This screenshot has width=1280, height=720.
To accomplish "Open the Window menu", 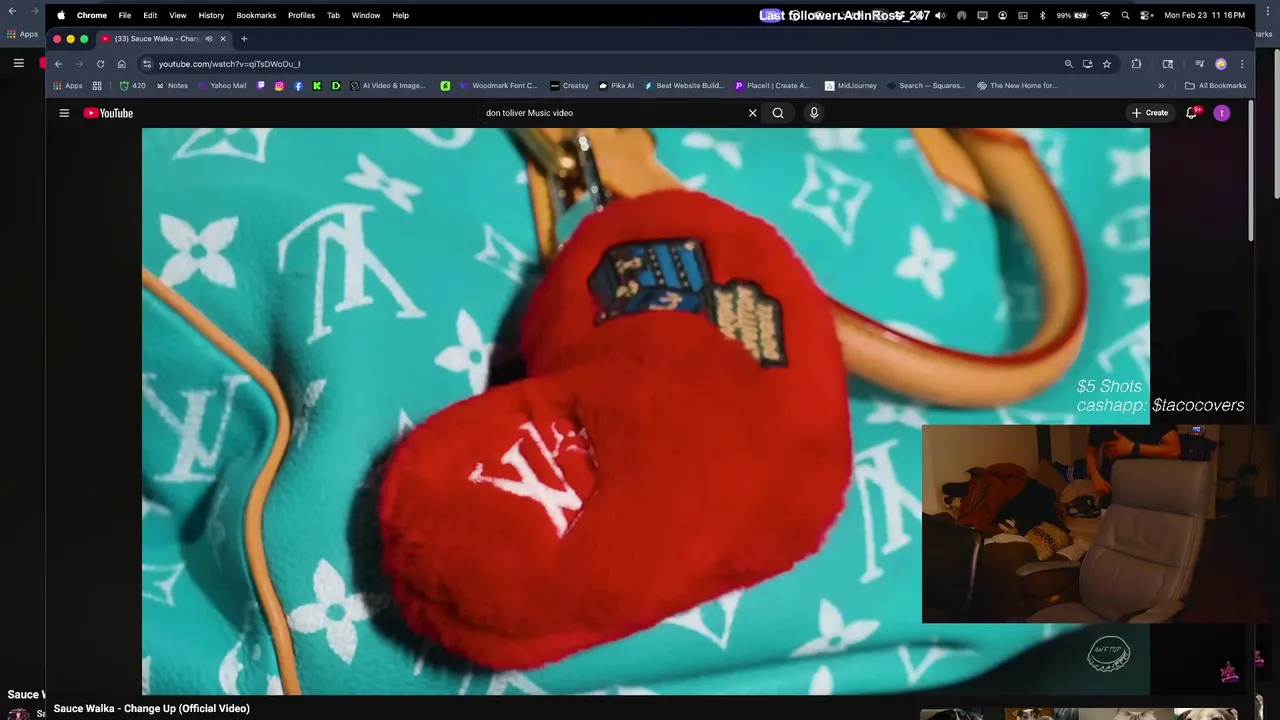I will pos(366,15).
